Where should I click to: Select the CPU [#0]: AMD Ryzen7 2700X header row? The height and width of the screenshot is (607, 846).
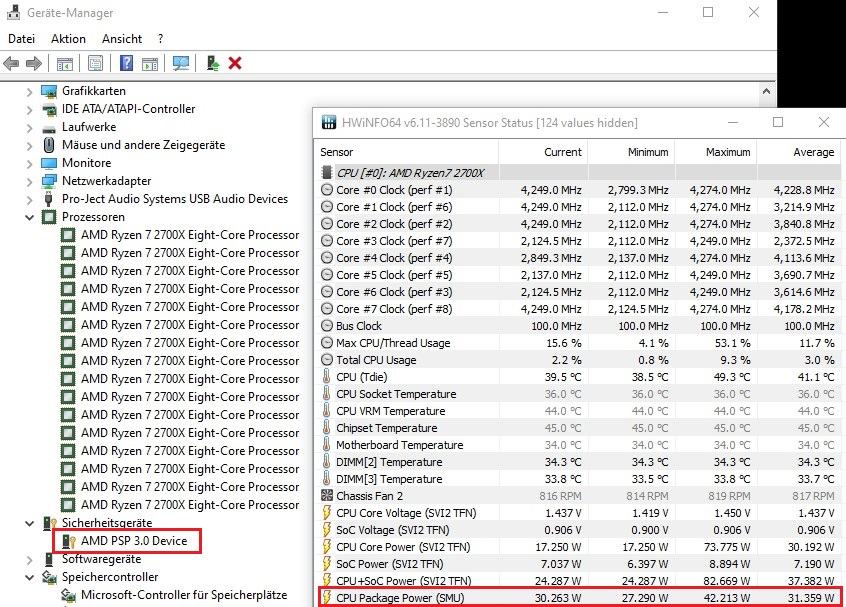(x=578, y=173)
